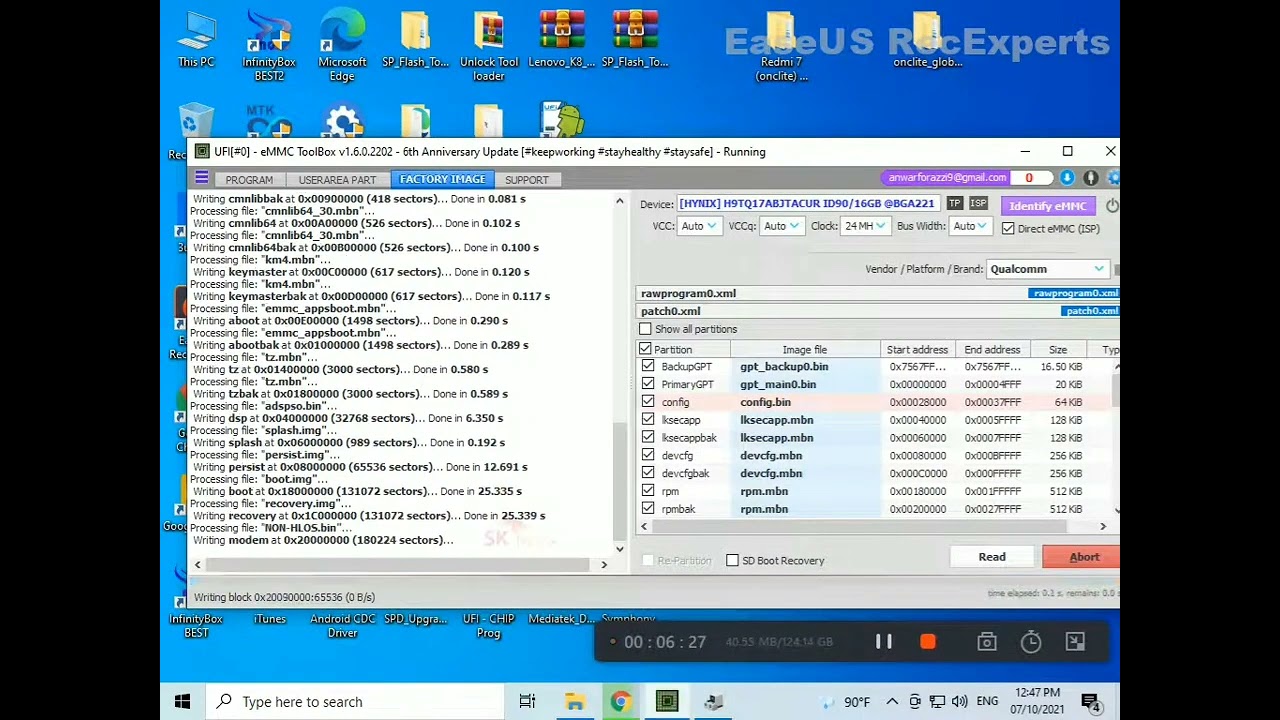Take a screenshot with recorder camera icon
Screen dimensions: 1280x720
click(987, 642)
